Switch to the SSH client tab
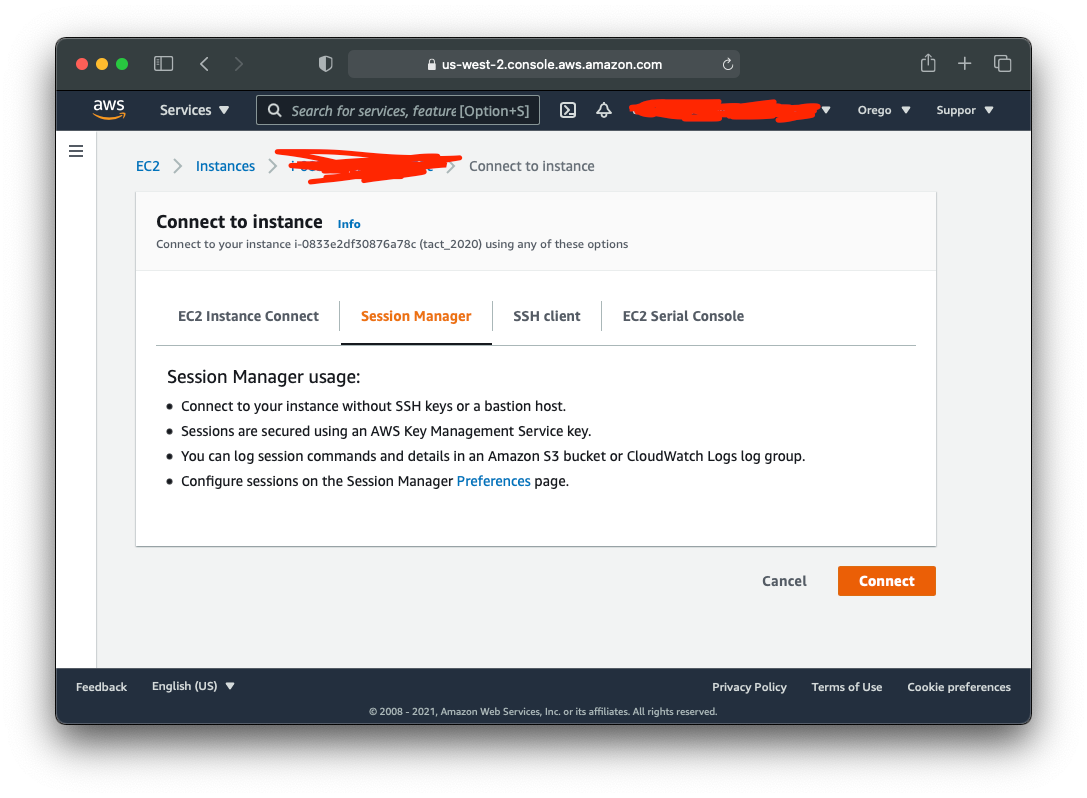This screenshot has height=798, width=1087. pos(546,316)
